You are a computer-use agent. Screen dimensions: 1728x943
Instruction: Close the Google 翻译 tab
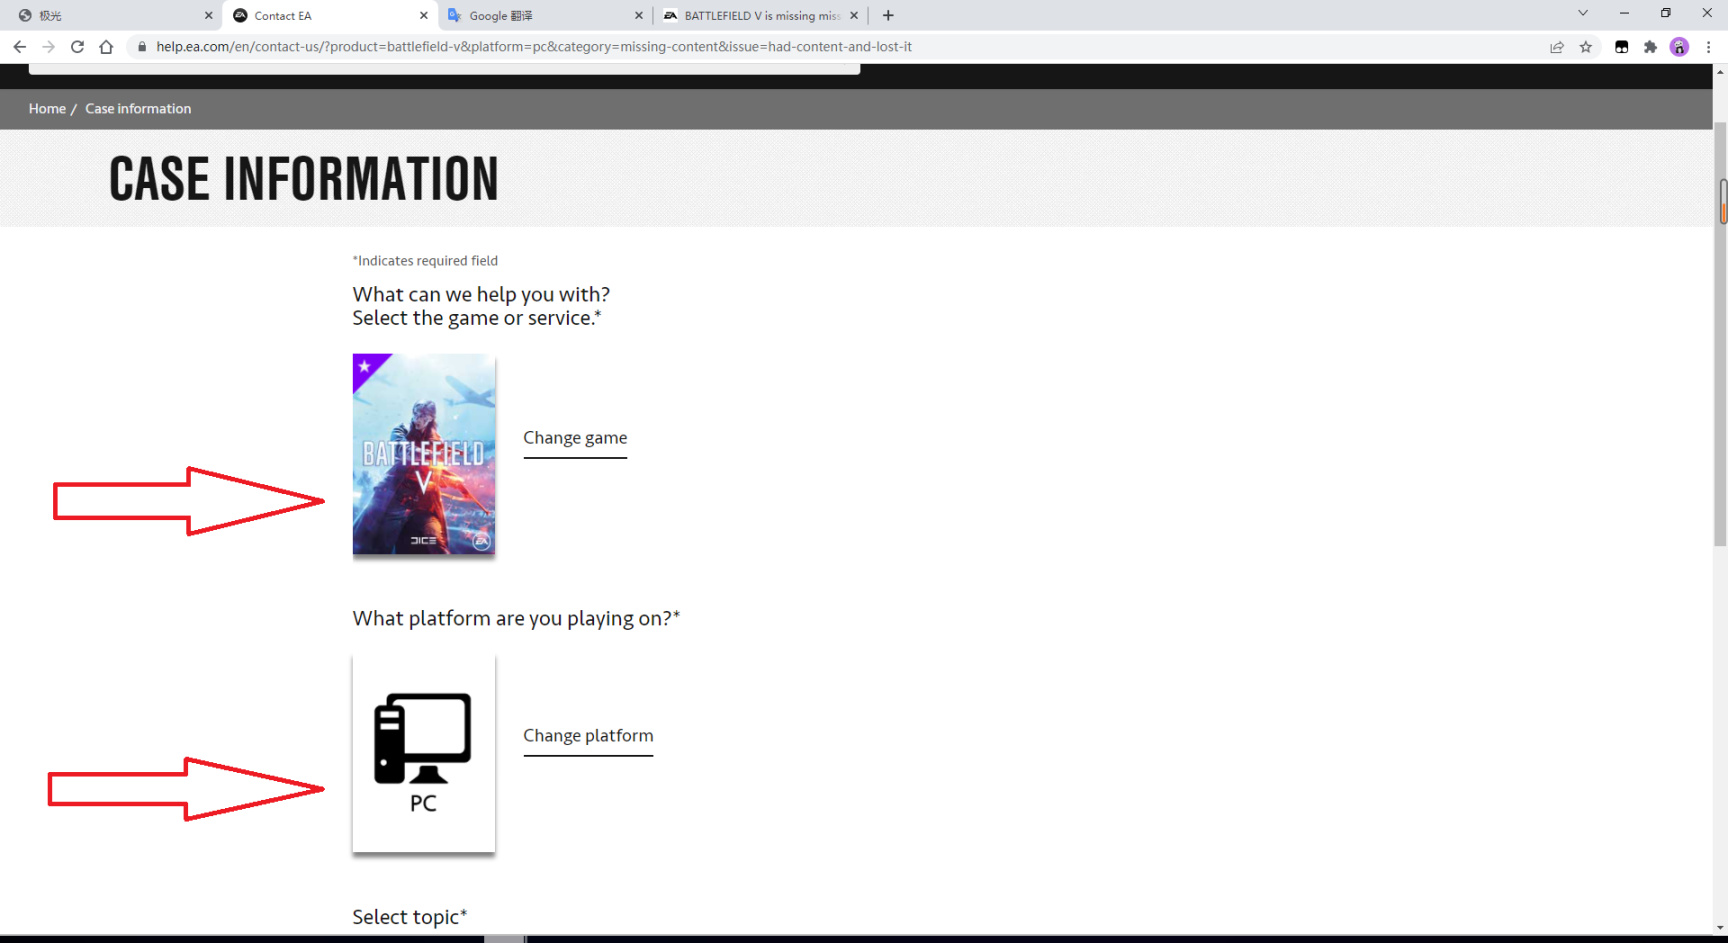pyautogui.click(x=639, y=15)
